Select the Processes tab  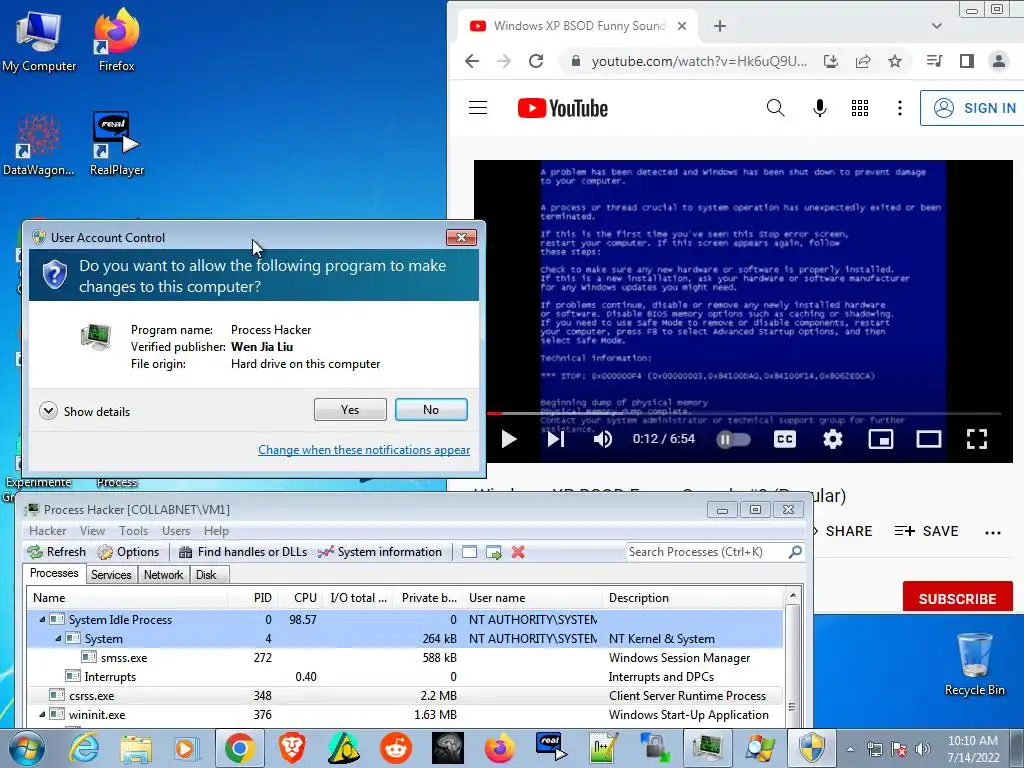[54, 573]
